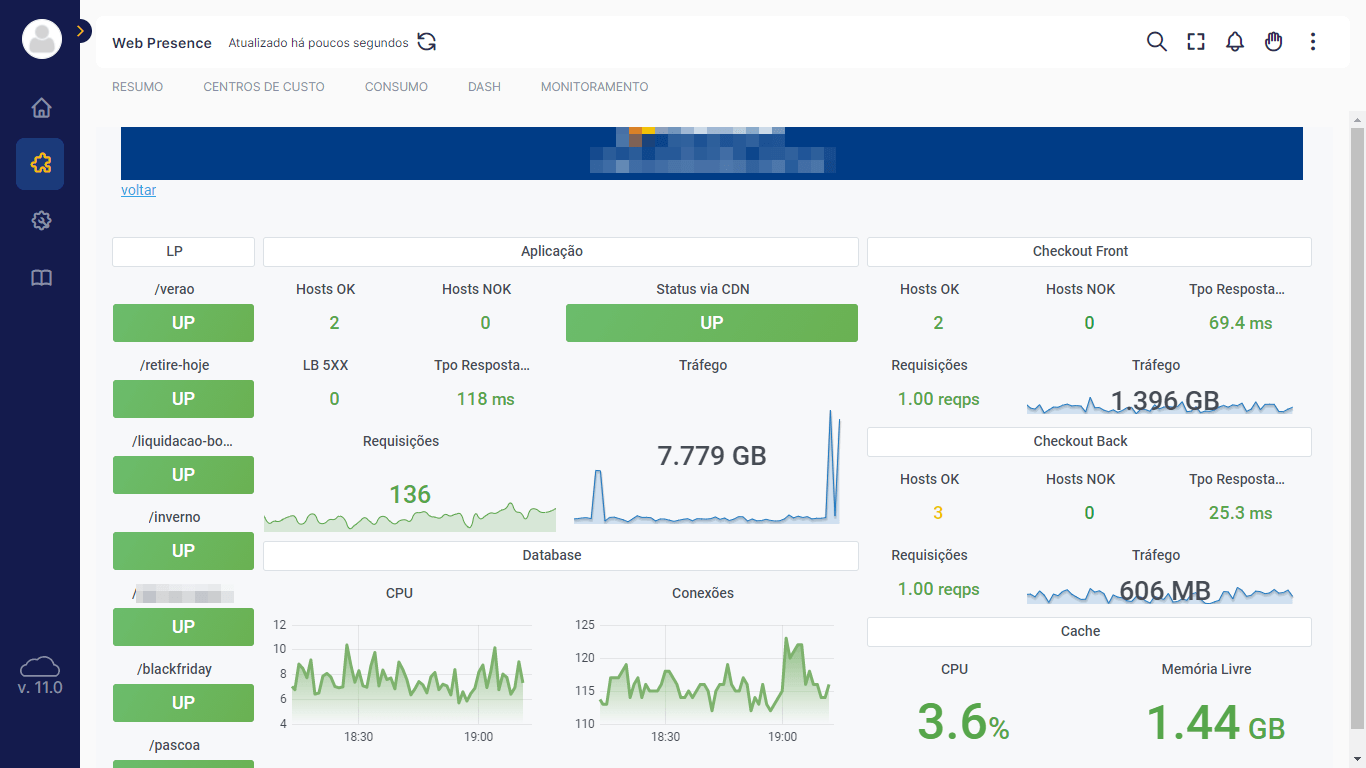This screenshot has height=768, width=1366.
Task: Open search with the magnifier icon
Action: pos(1156,42)
